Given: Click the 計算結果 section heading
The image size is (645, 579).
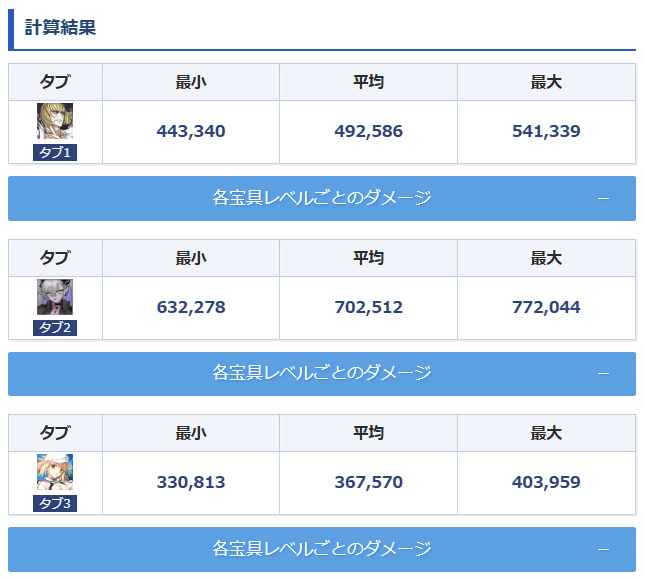Looking at the screenshot, I should [x=60, y=28].
